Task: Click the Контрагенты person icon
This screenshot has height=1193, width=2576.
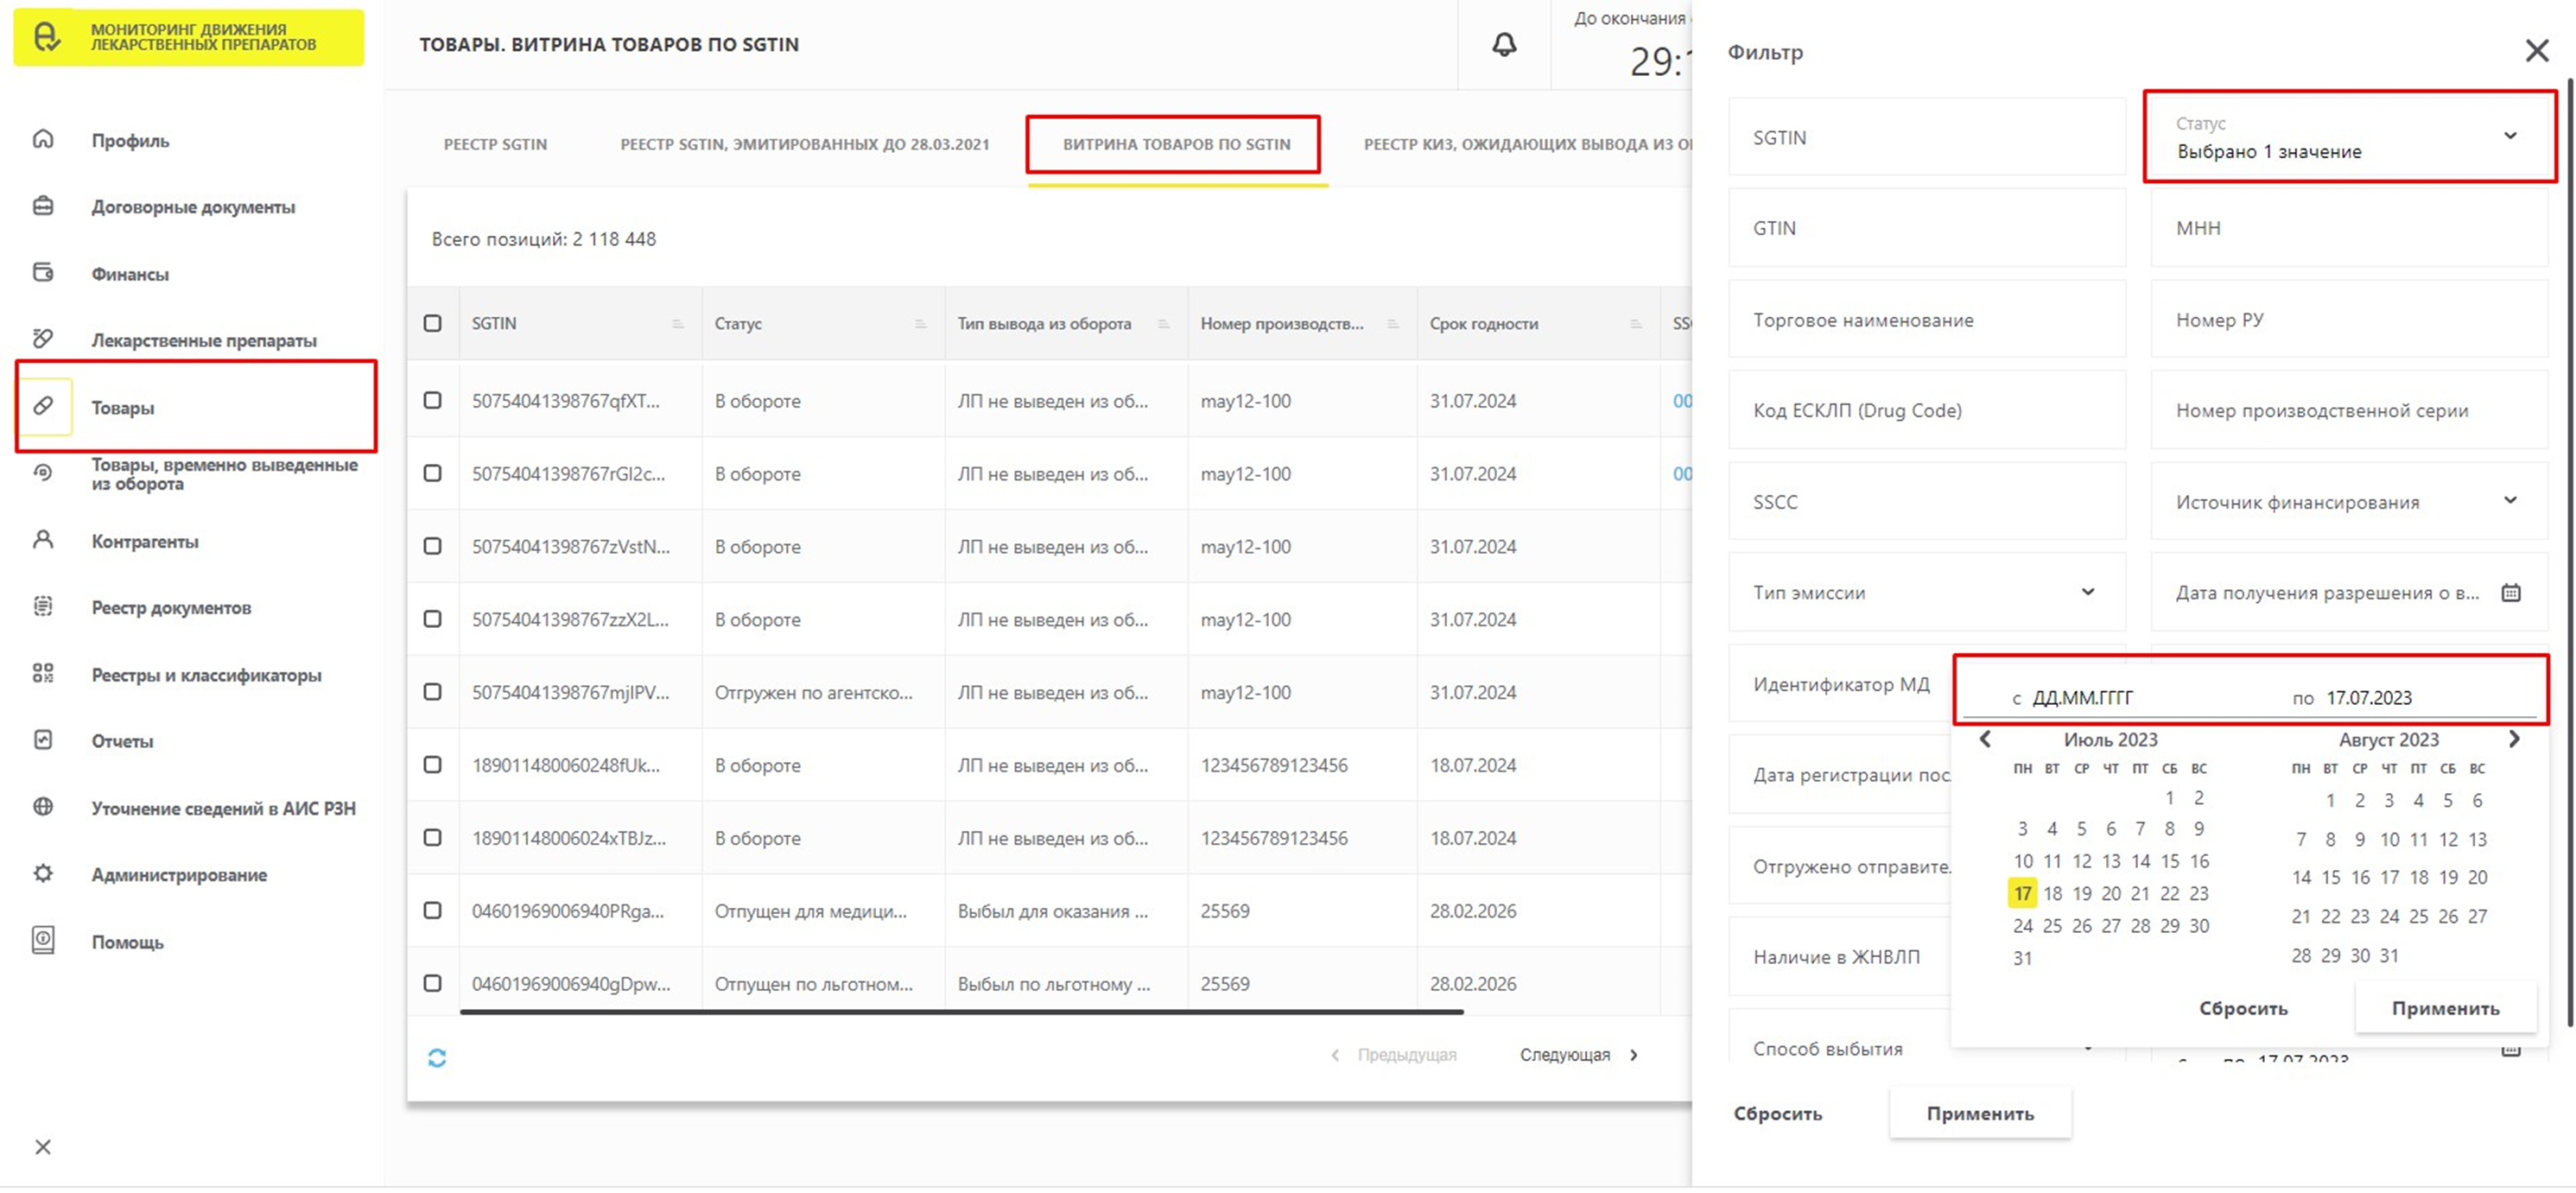Action: [43, 540]
